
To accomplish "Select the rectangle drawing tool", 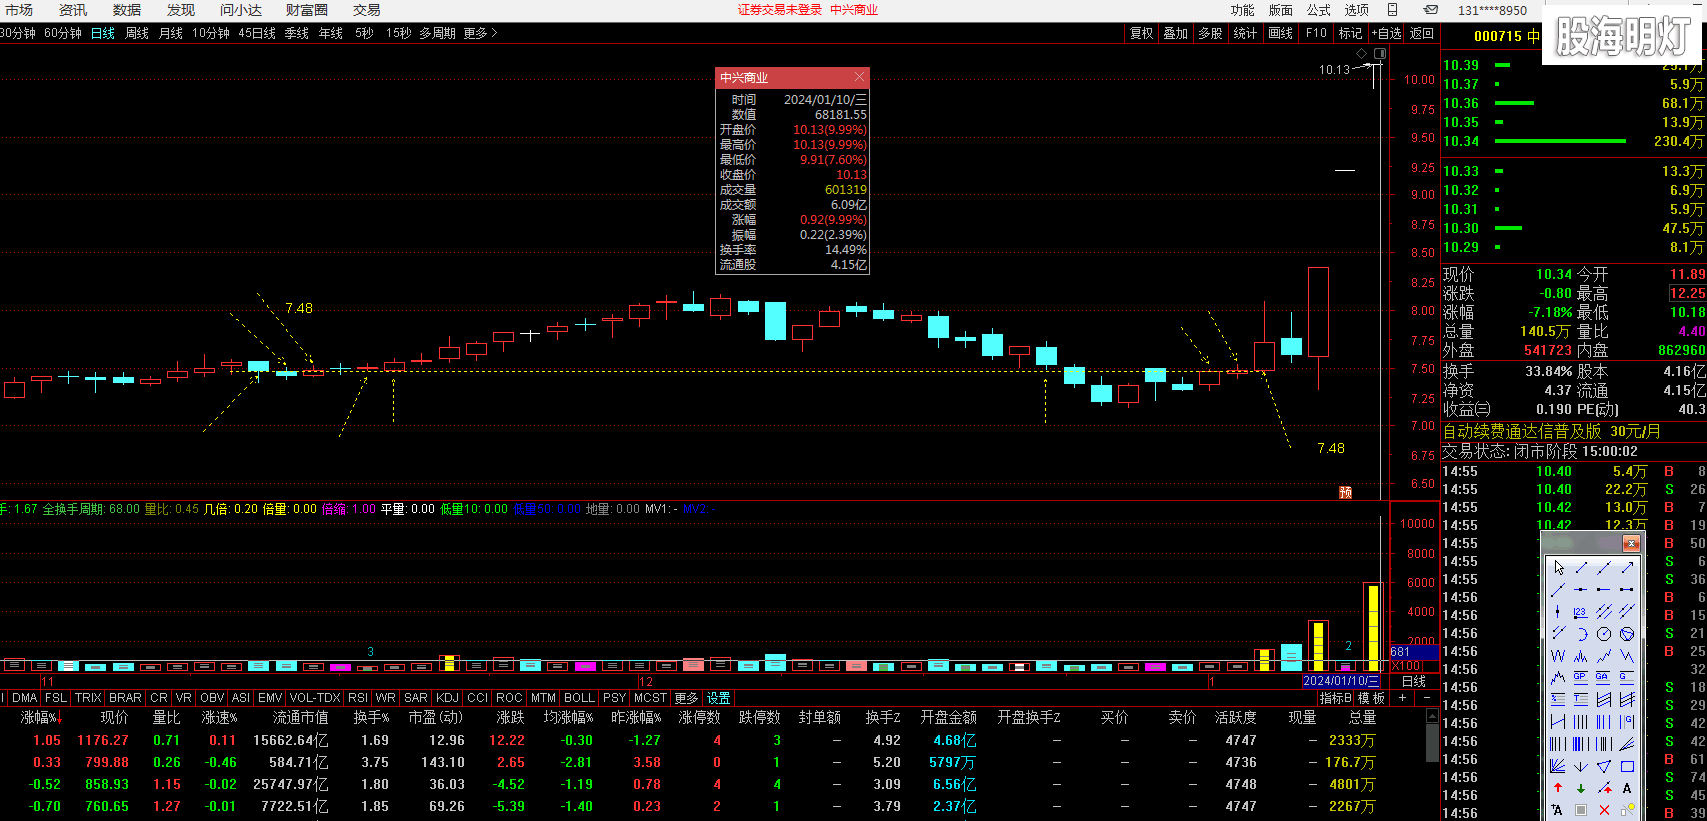I will (x=1627, y=766).
